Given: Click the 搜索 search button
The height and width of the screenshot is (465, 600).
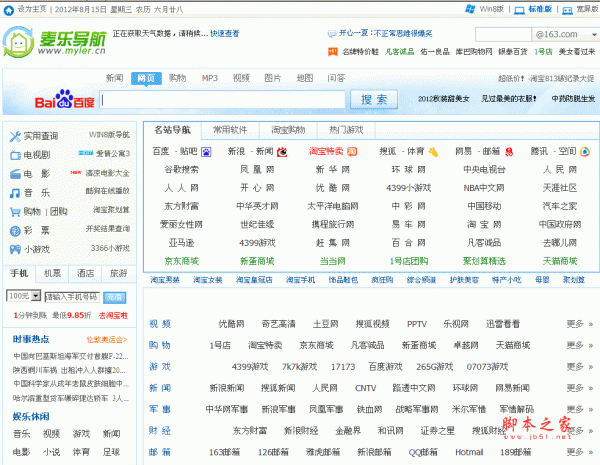Looking at the screenshot, I should tap(374, 100).
